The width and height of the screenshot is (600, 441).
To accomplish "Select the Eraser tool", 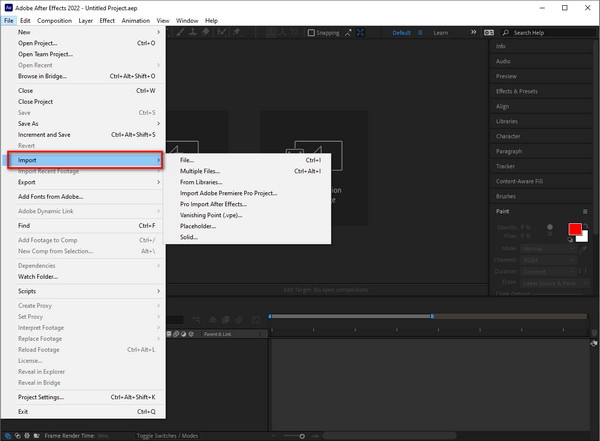I will [x=205, y=33].
